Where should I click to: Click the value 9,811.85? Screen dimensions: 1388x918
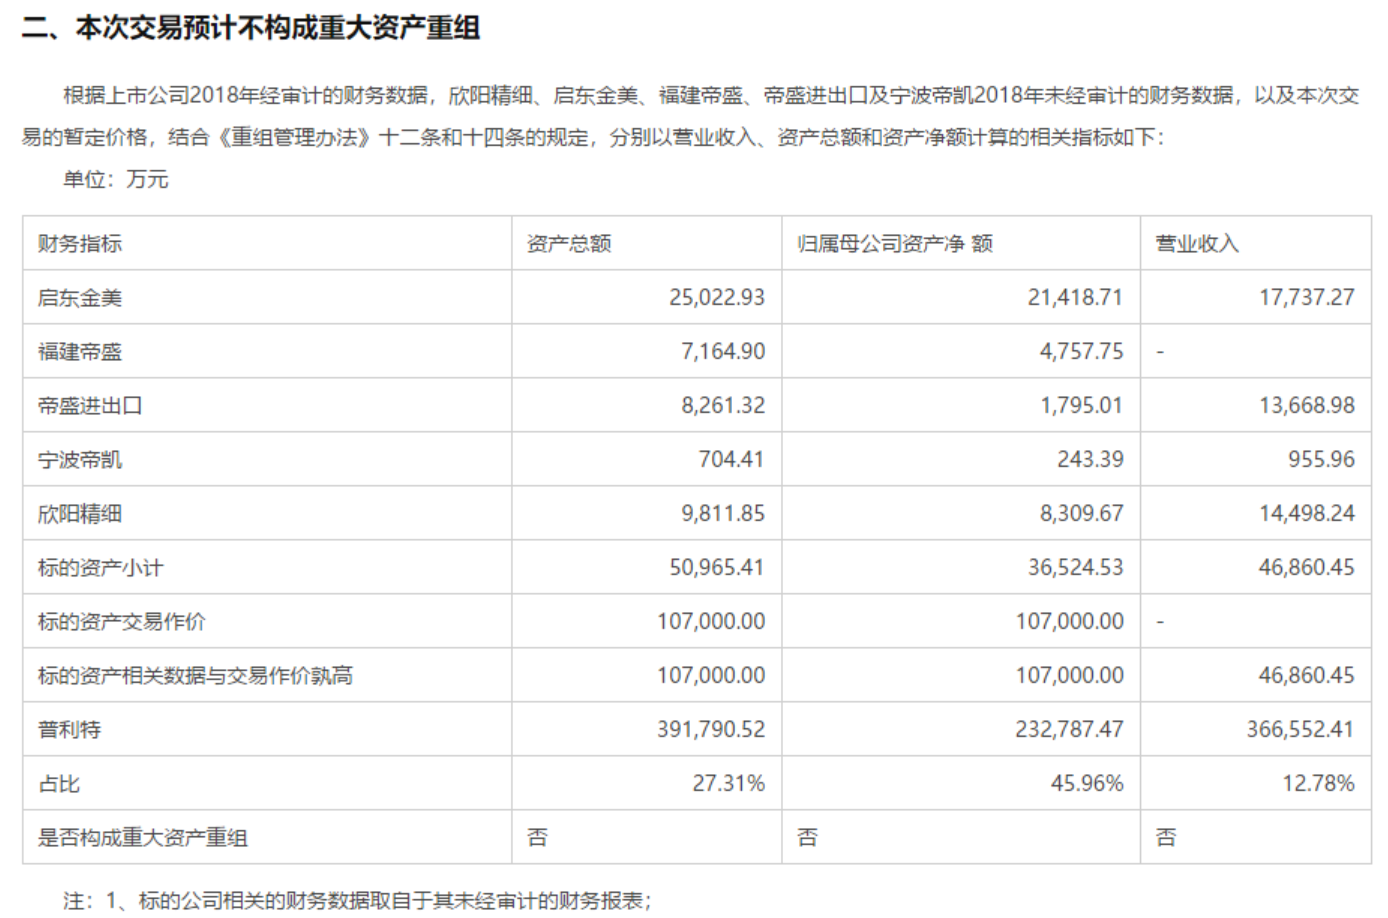click(x=723, y=513)
